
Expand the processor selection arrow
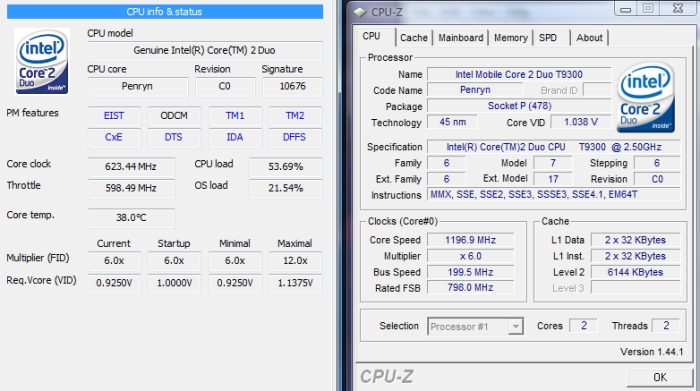(x=516, y=327)
